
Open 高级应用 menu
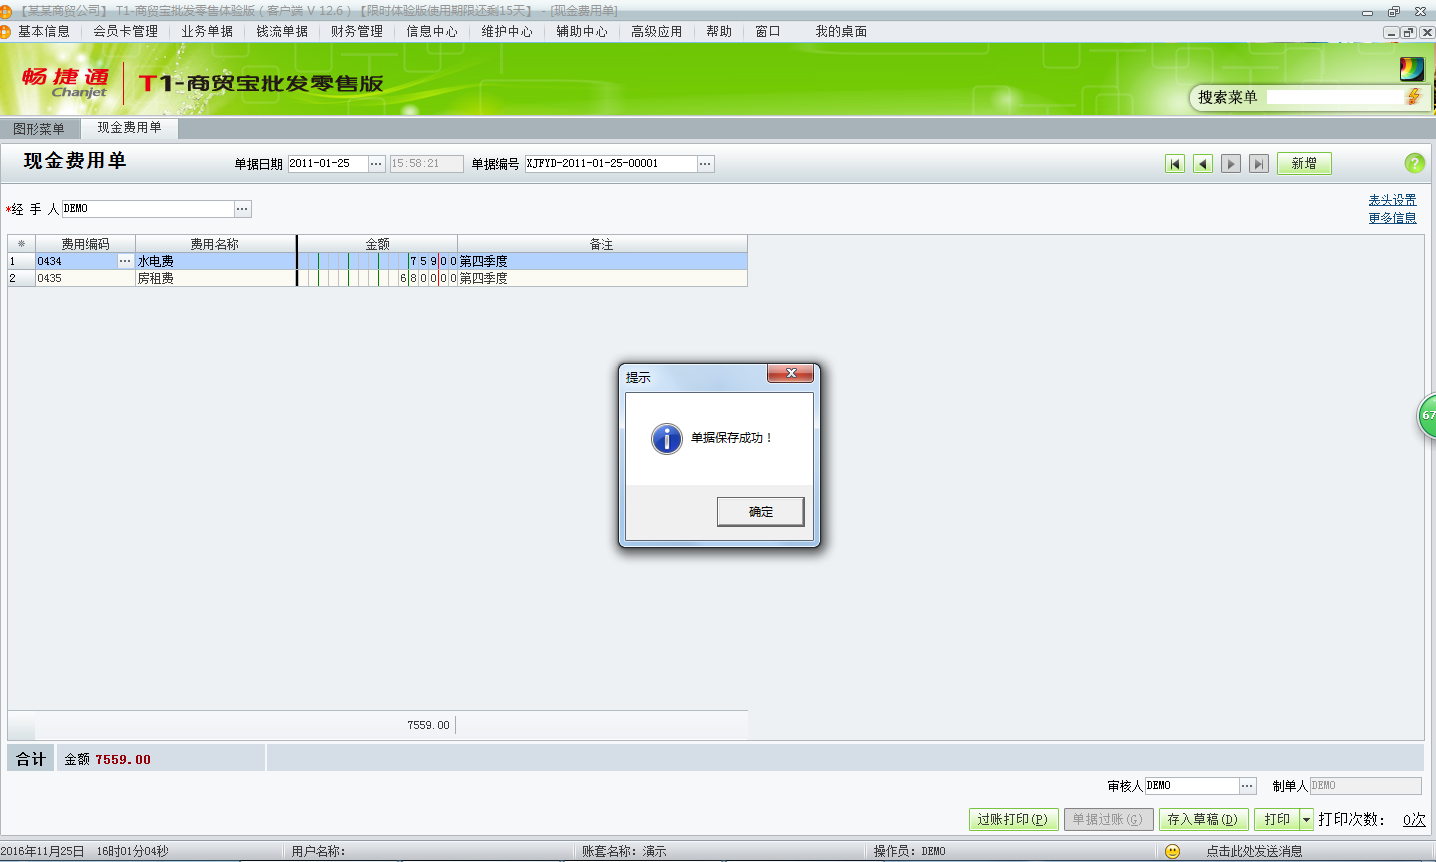[657, 31]
